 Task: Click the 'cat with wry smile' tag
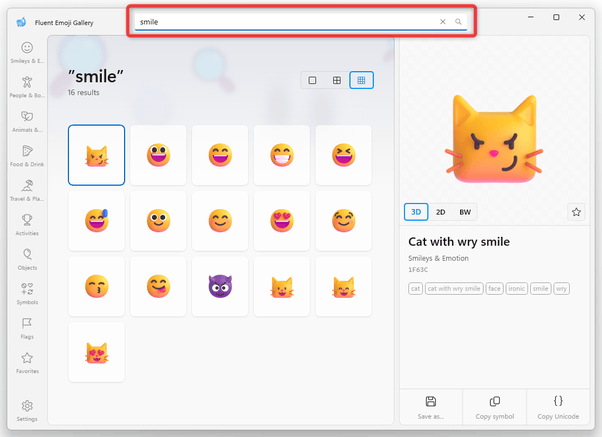click(454, 288)
